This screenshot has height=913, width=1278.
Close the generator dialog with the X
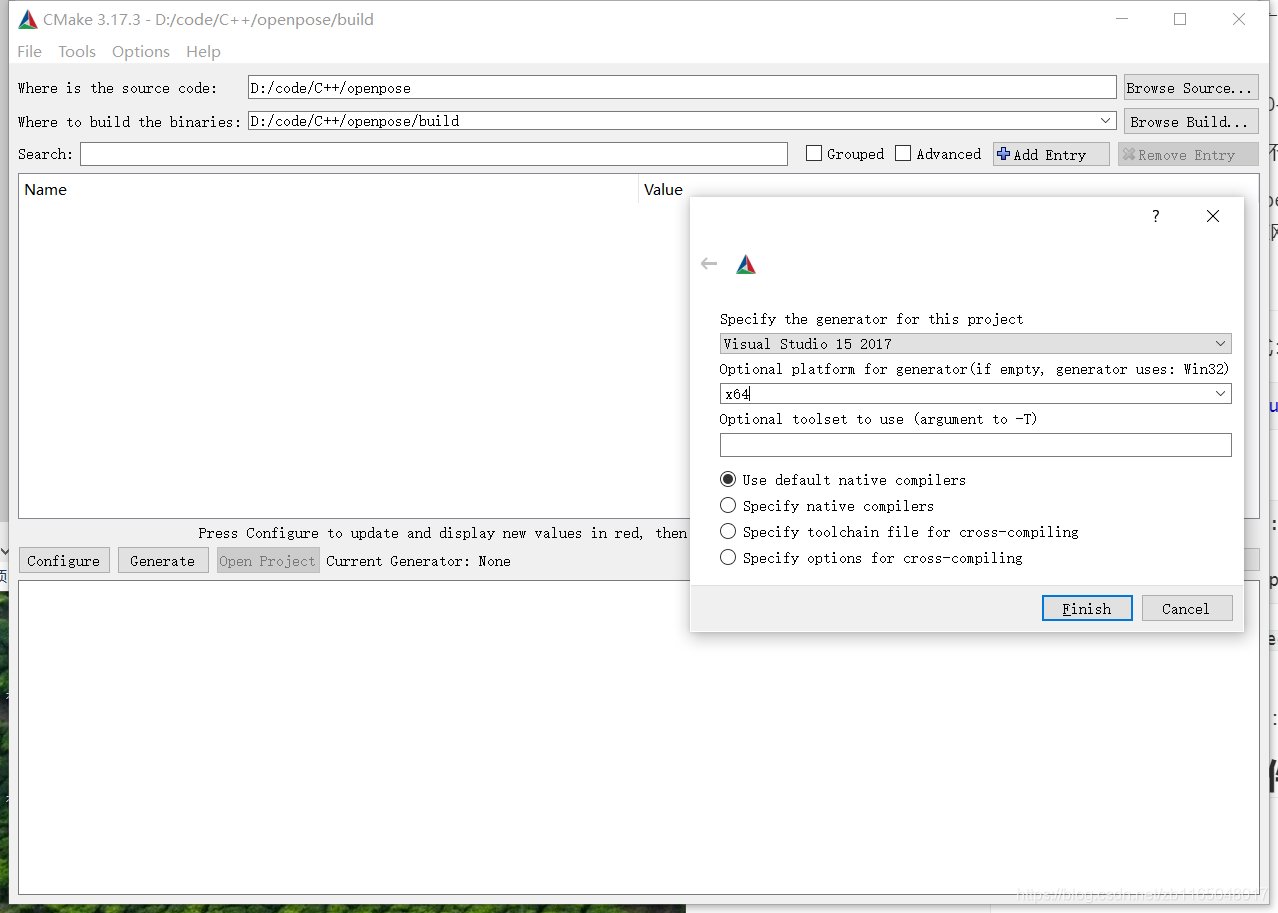[1213, 216]
